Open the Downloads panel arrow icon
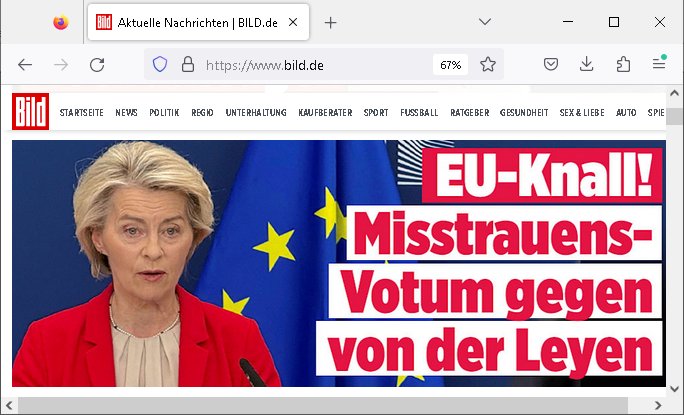The image size is (684, 415). click(587, 64)
